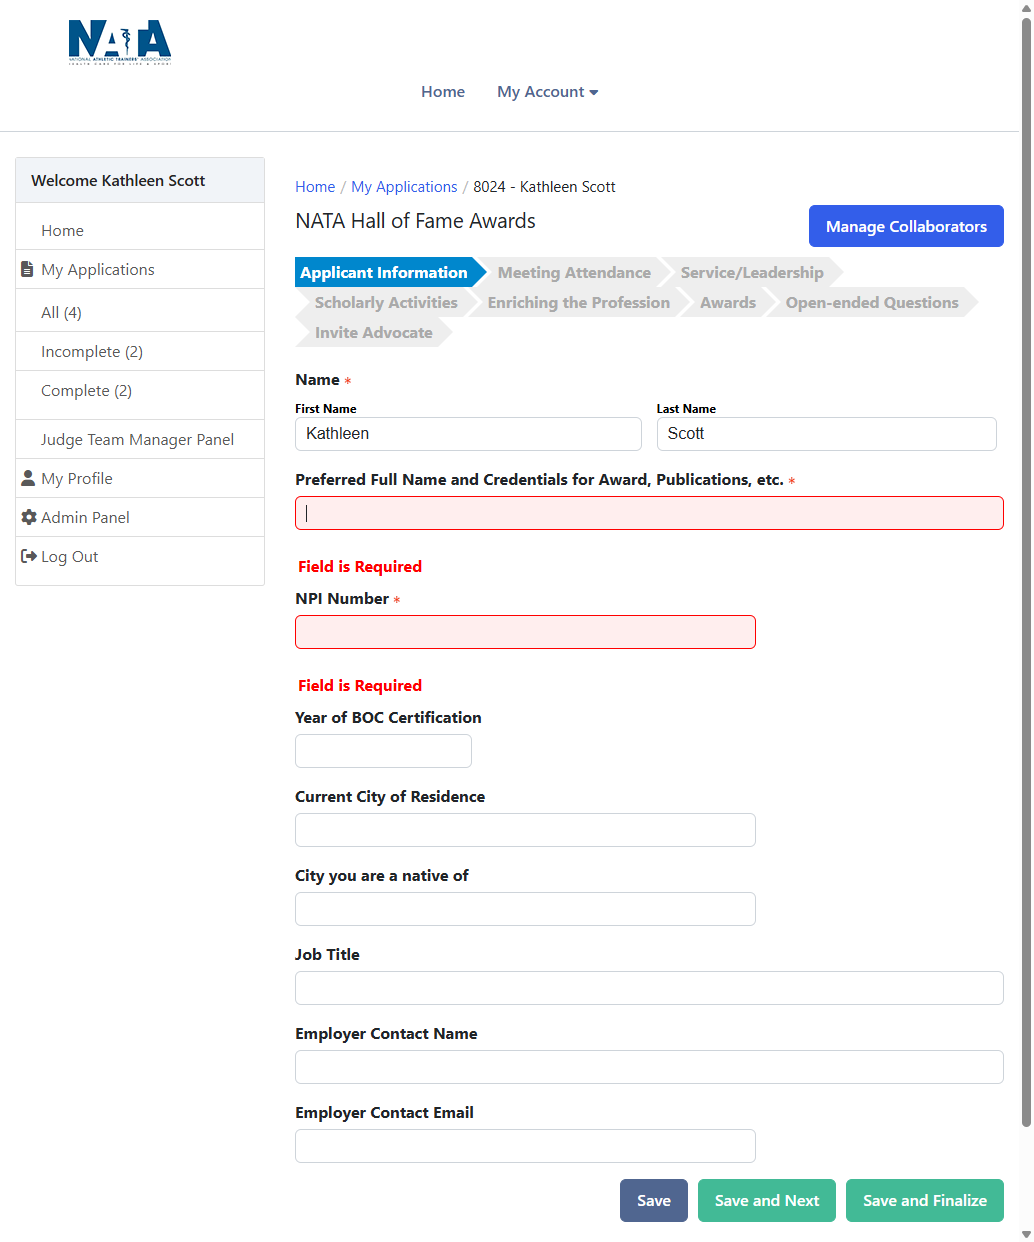Image resolution: width=1034 pixels, height=1242 pixels.
Task: Switch to the Service/Leadership tab
Action: click(752, 272)
